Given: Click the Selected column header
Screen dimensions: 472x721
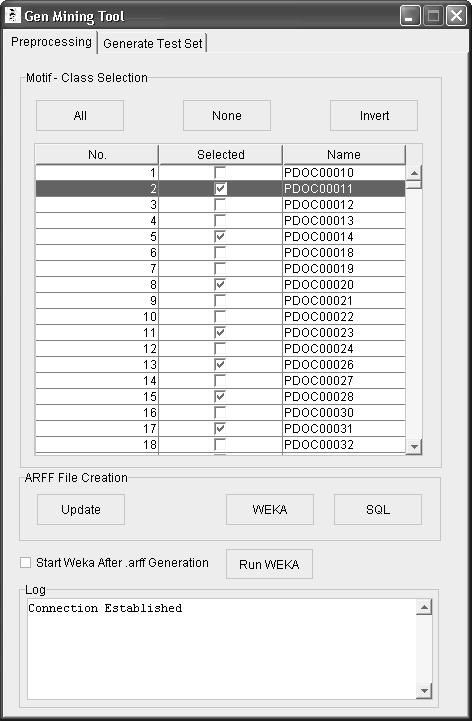Looking at the screenshot, I should (221, 154).
